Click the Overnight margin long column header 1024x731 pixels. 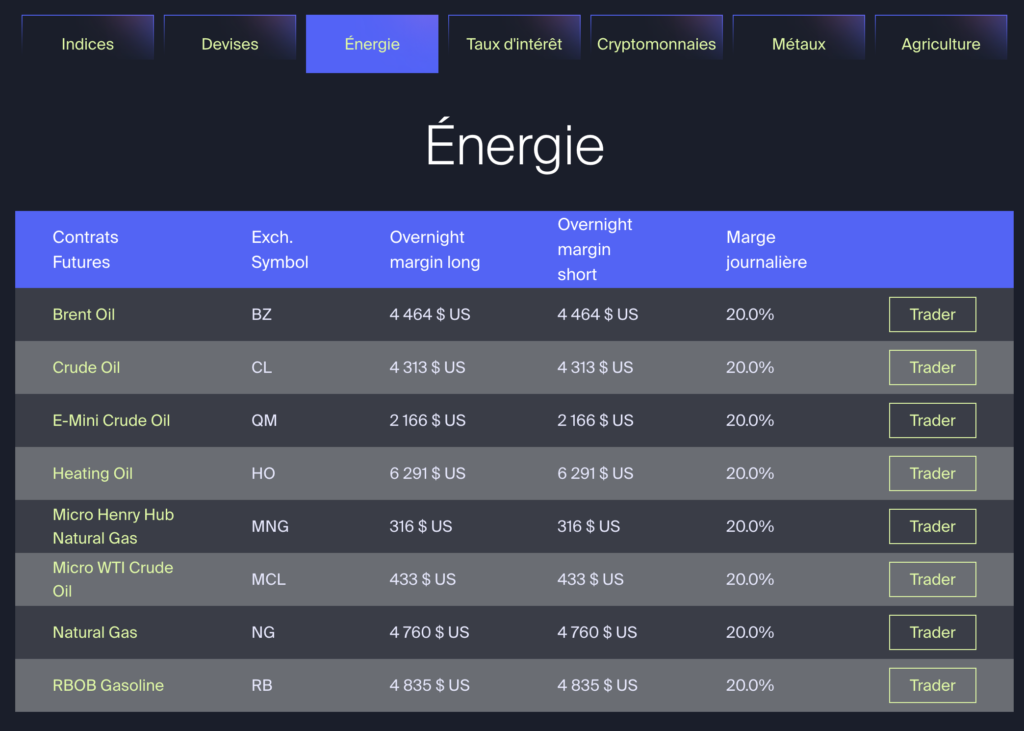[x=434, y=250]
